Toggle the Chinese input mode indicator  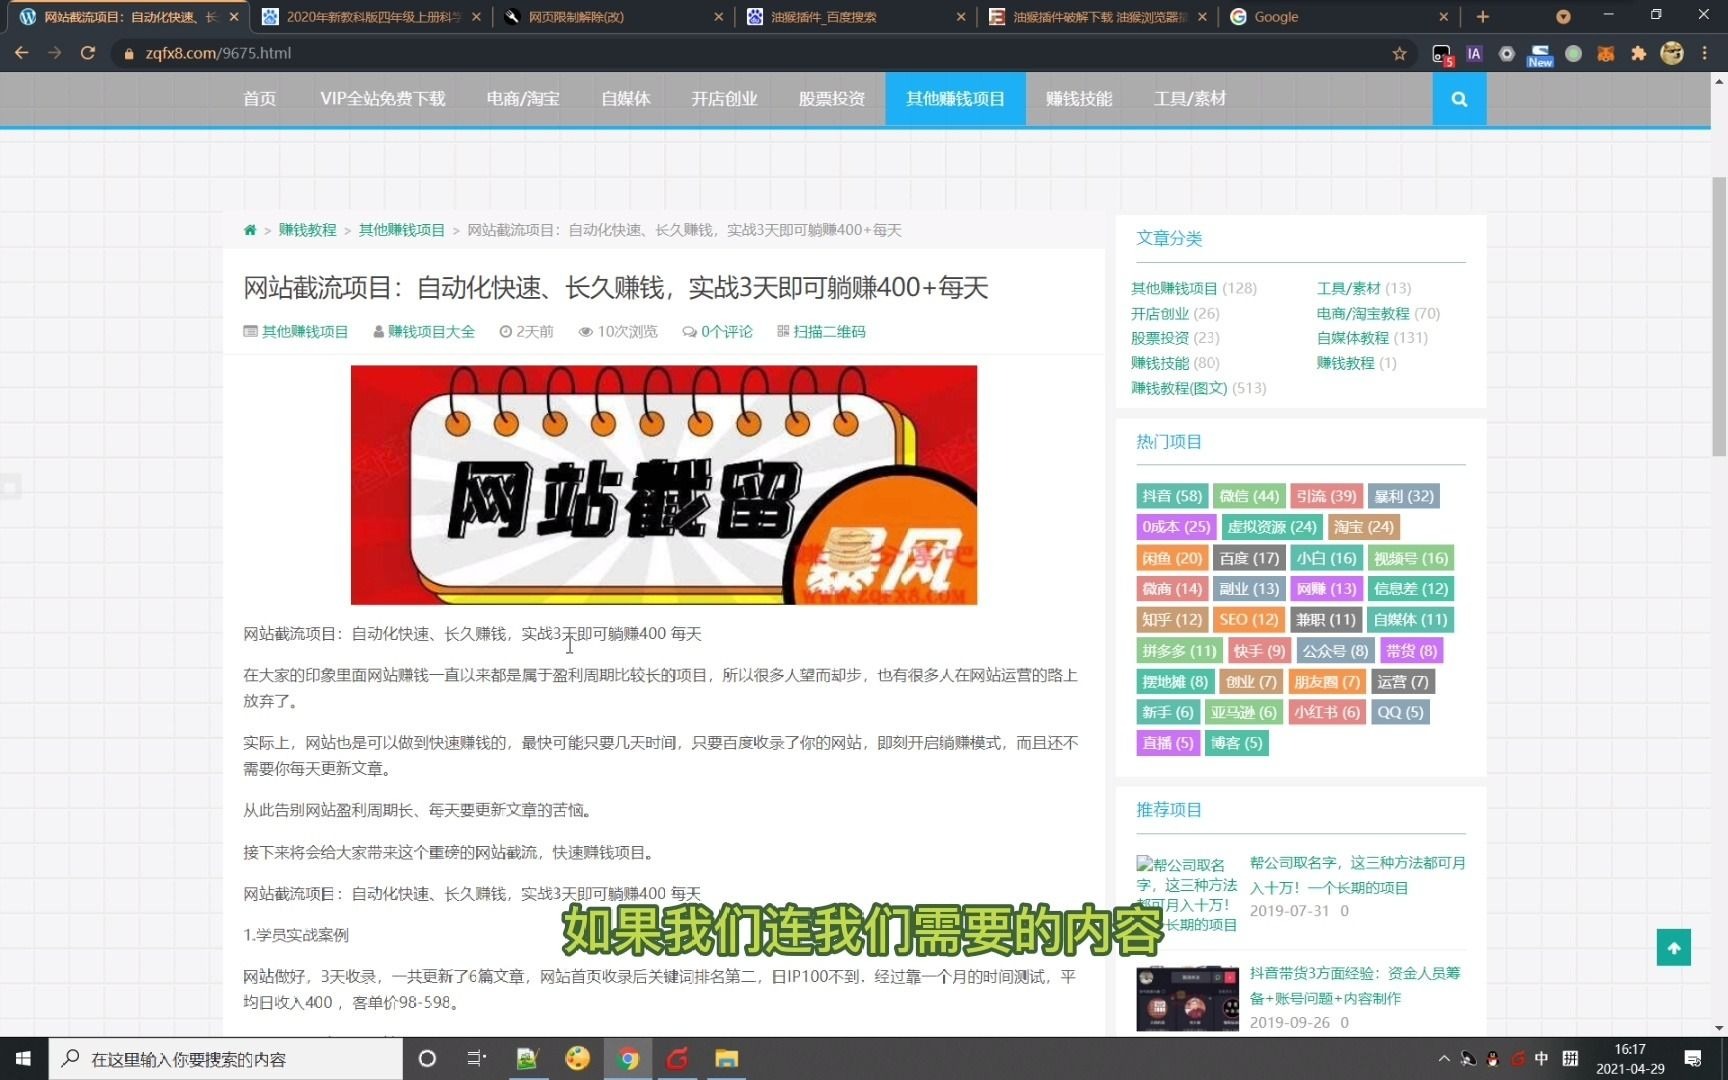coord(1541,1058)
